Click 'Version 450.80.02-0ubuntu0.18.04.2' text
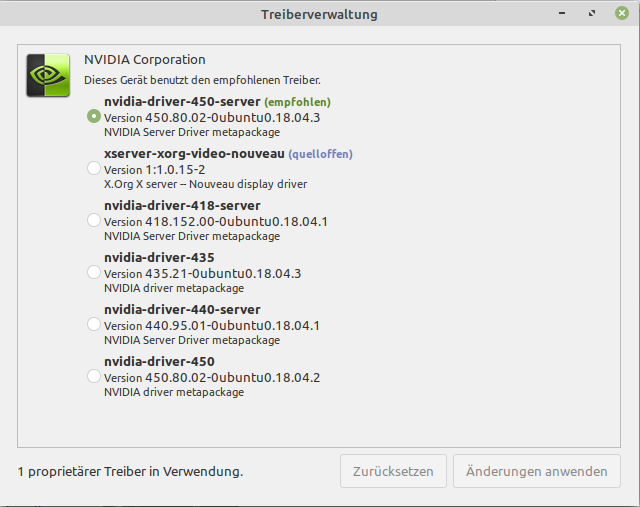The image size is (640, 507). pos(212,378)
